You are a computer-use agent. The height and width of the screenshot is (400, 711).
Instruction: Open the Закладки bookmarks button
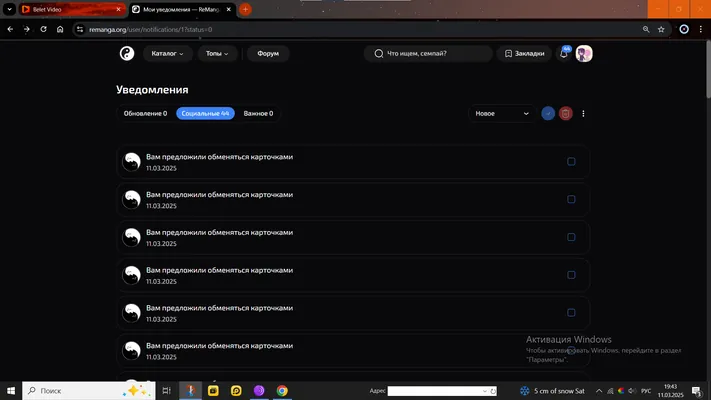(524, 54)
